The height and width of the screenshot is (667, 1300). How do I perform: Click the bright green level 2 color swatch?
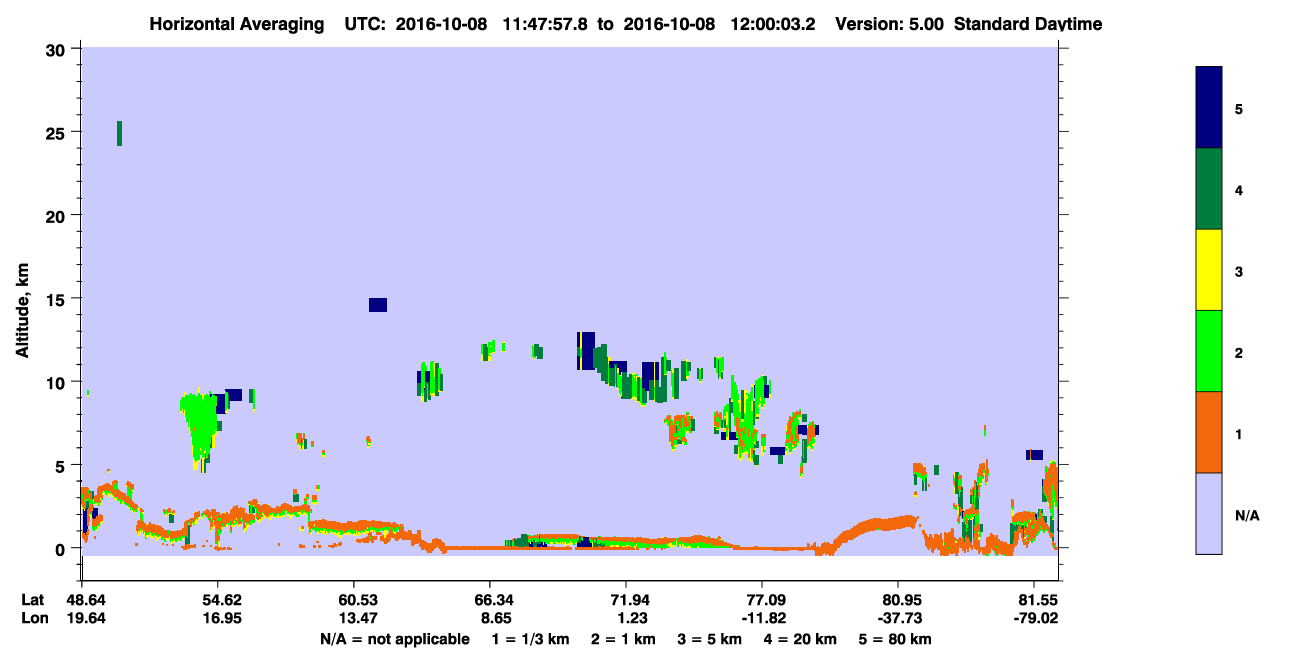1209,351
